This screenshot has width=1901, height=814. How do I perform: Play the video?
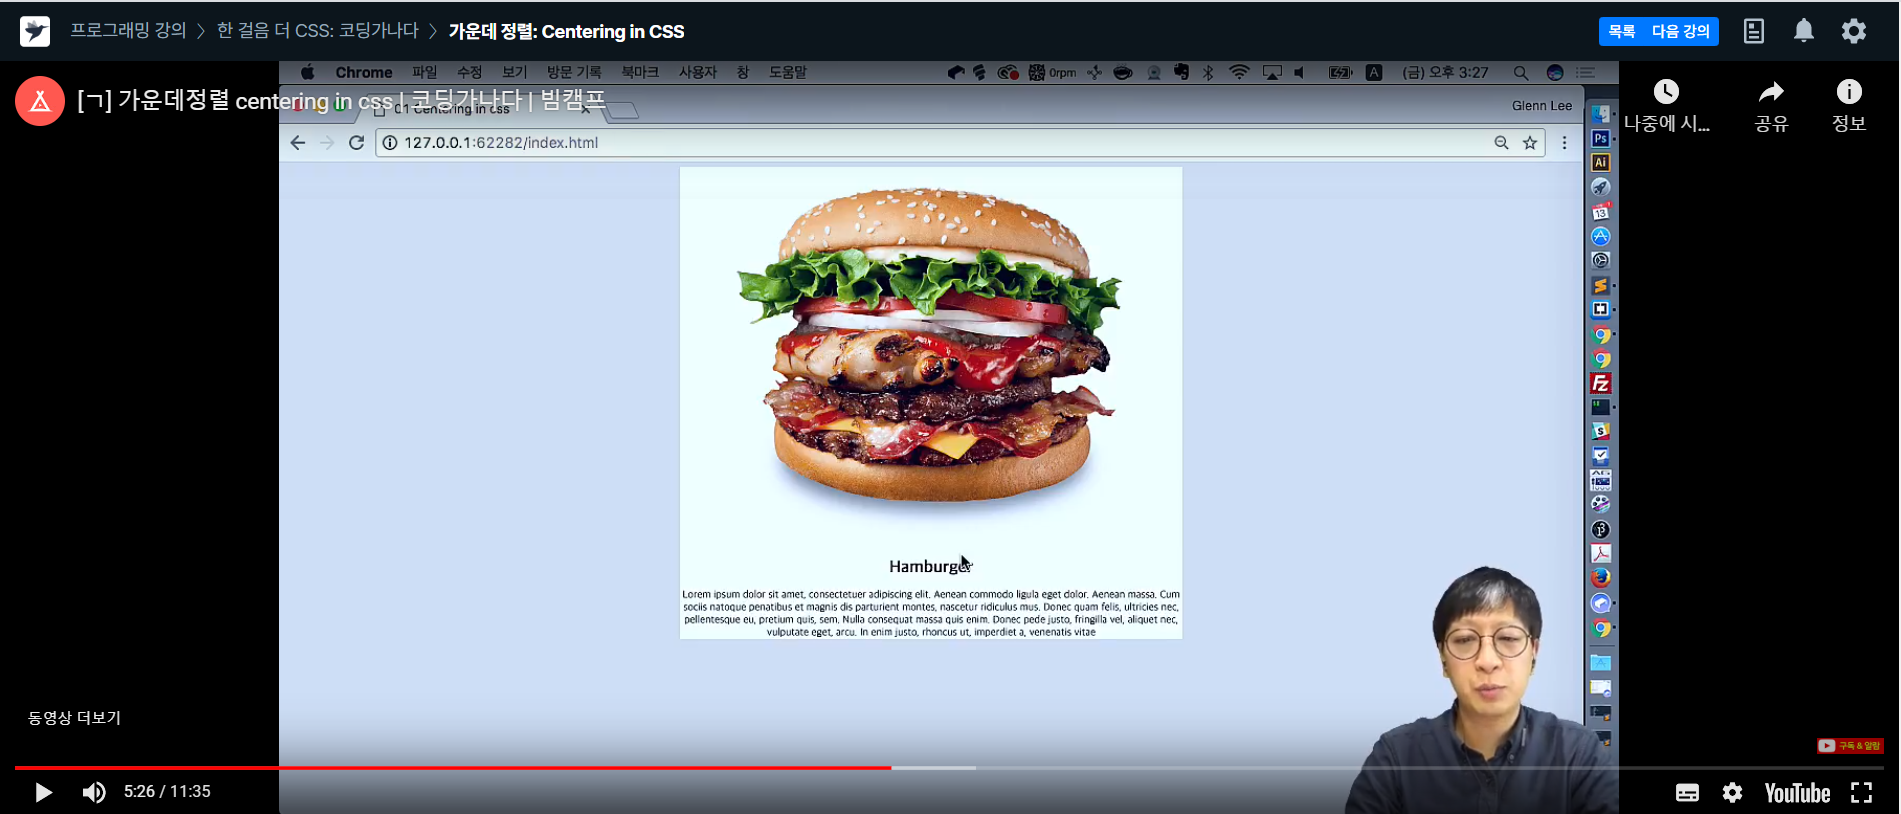point(43,792)
